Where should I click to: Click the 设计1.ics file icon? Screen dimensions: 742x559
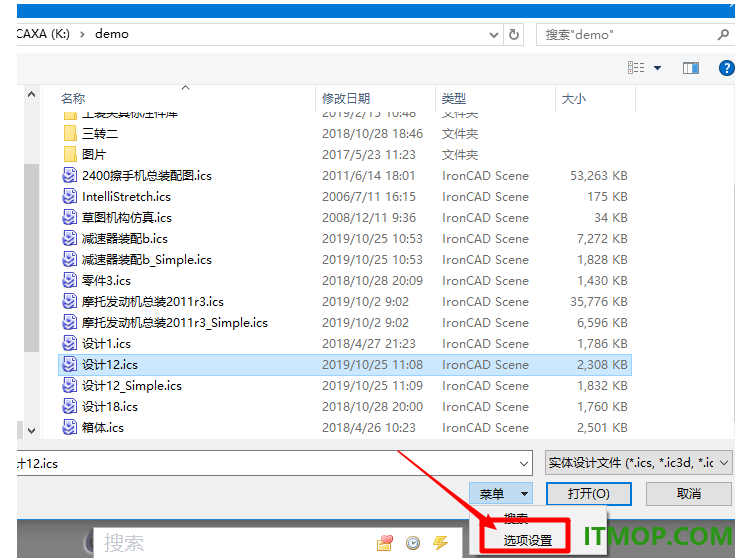click(70, 343)
